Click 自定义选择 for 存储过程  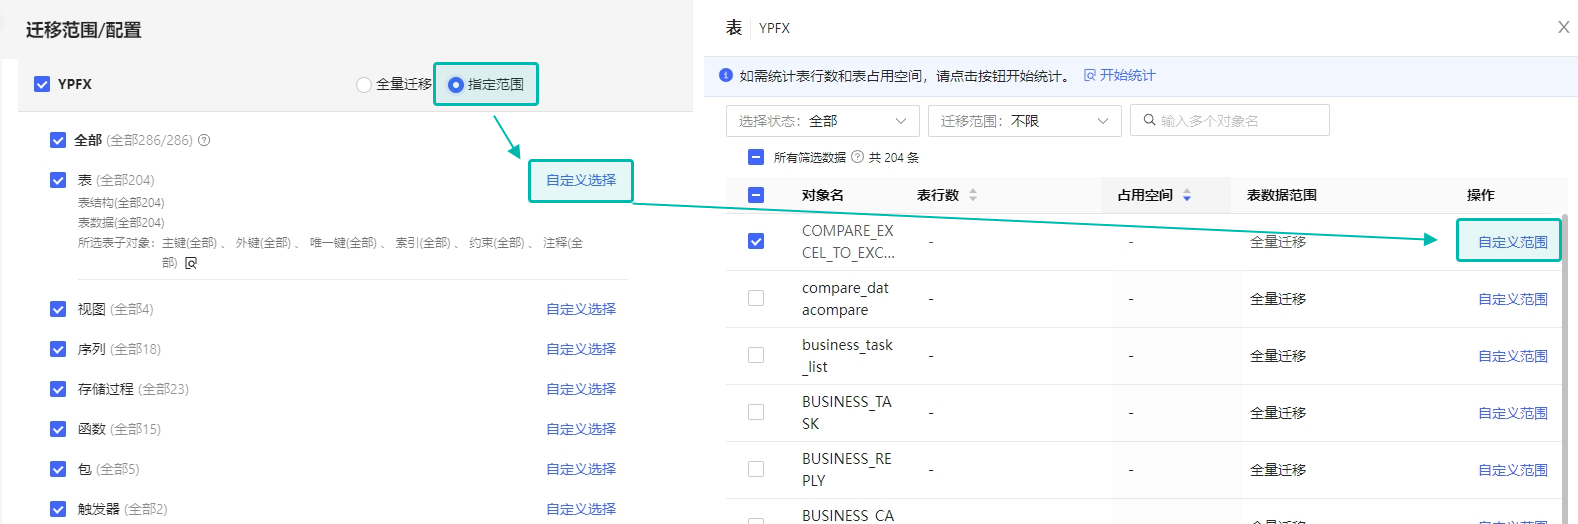[581, 389]
